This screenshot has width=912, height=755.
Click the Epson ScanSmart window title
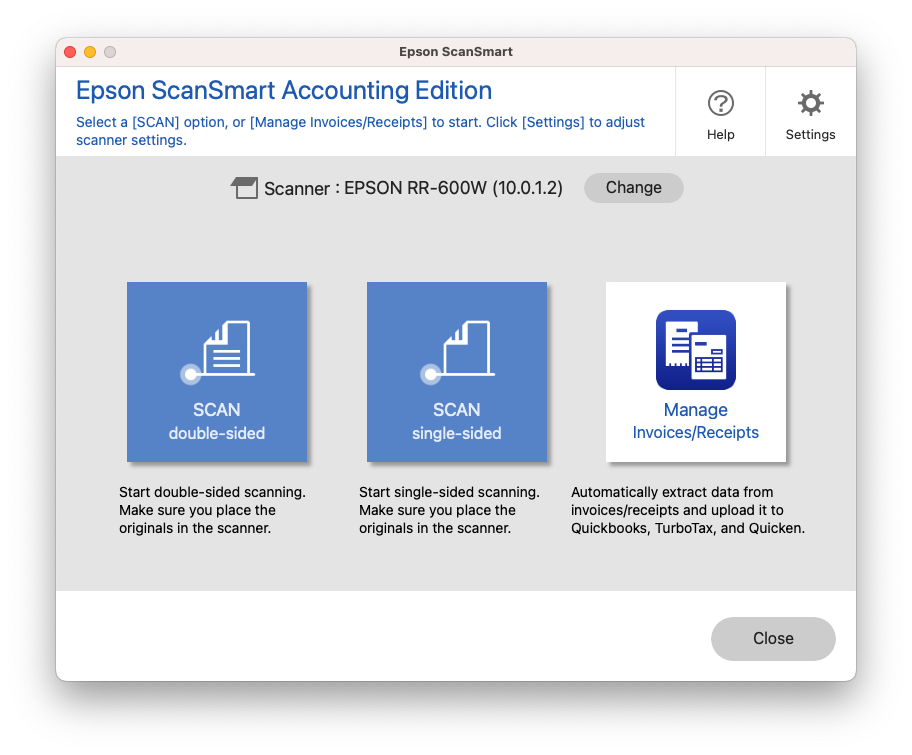pyautogui.click(x=456, y=52)
